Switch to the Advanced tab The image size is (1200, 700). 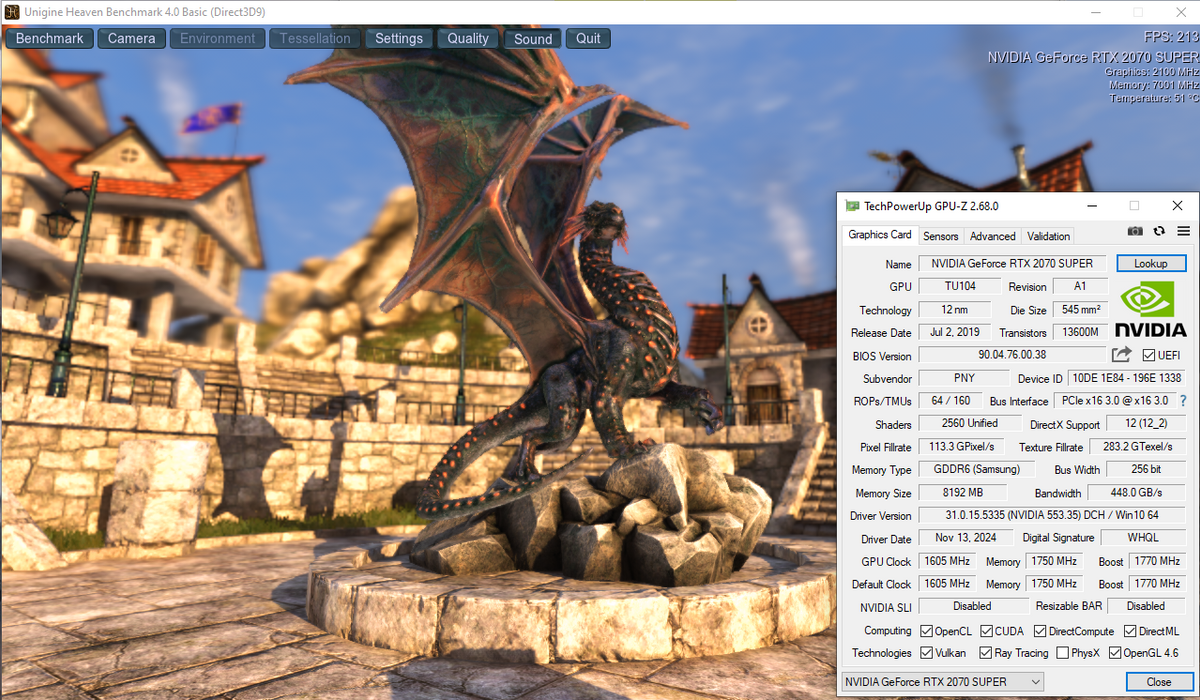click(992, 236)
